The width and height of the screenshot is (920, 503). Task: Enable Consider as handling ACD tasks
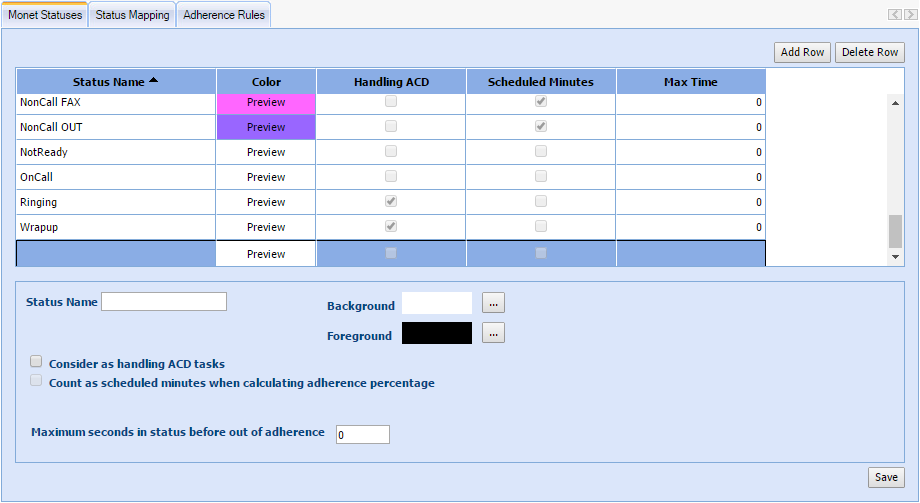tap(37, 362)
